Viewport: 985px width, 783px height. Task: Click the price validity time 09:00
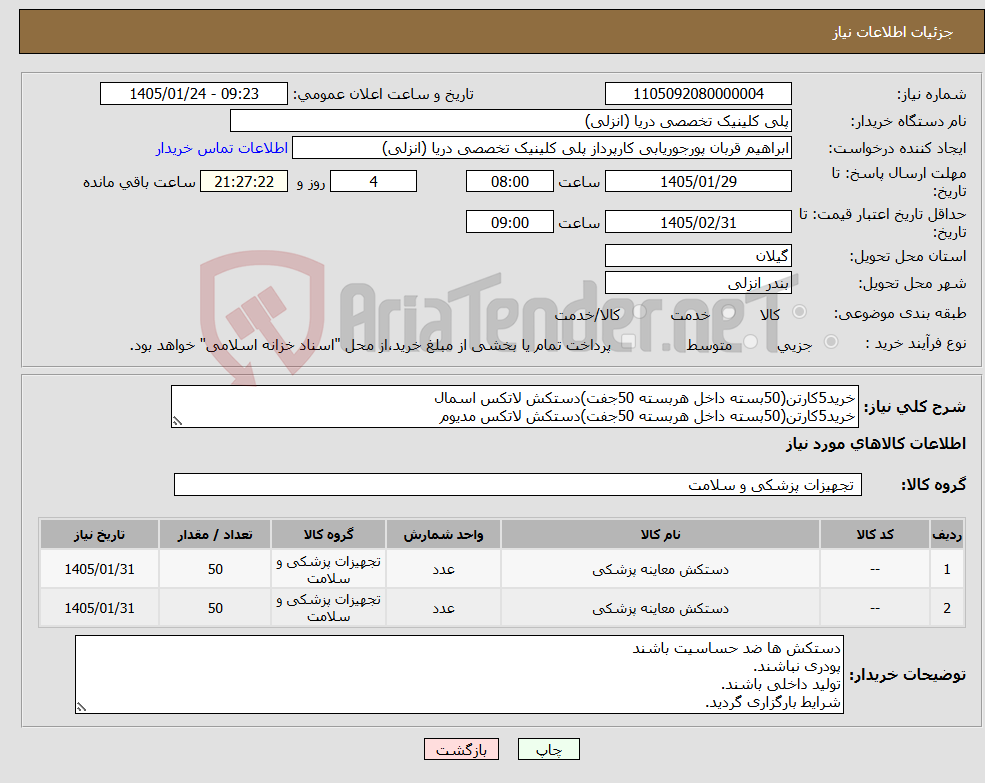coord(509,222)
